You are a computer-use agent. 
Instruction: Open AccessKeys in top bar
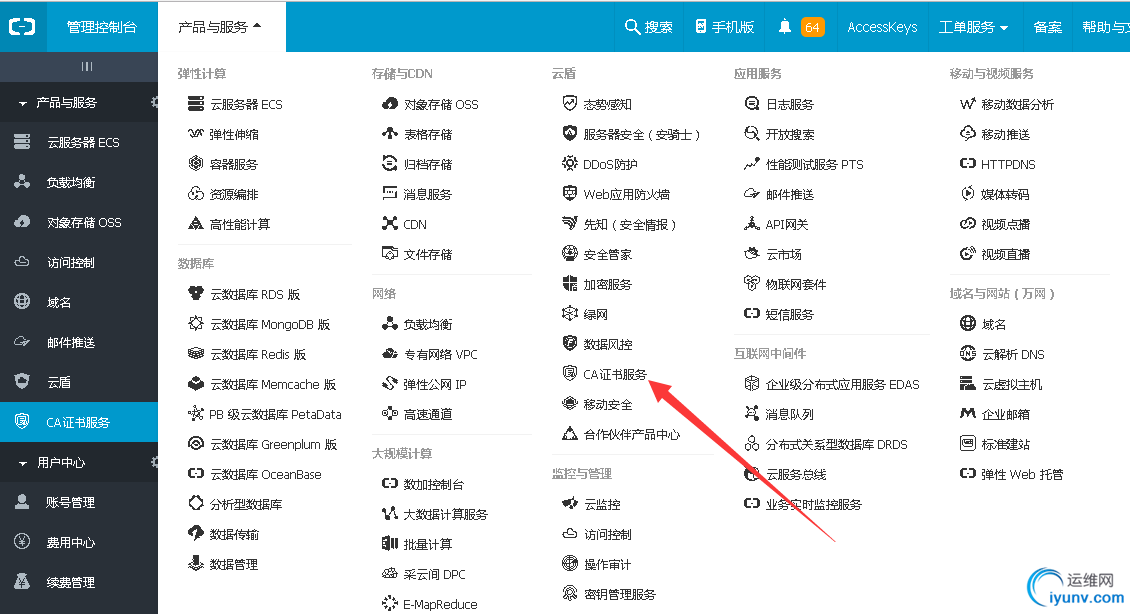click(x=882, y=27)
